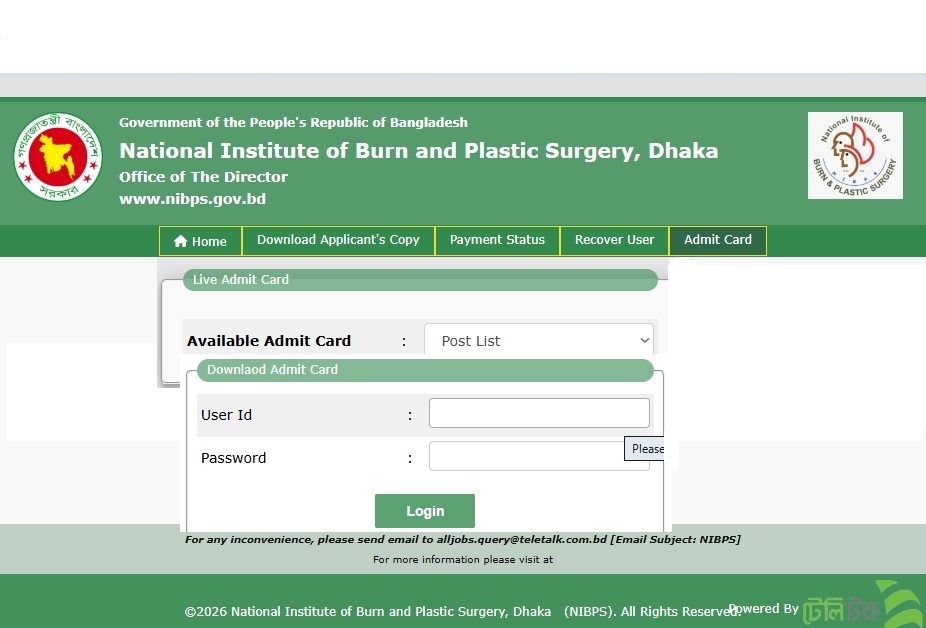Screen dimensions: 926x628
Task: Click into the Password field
Action: (x=526, y=457)
